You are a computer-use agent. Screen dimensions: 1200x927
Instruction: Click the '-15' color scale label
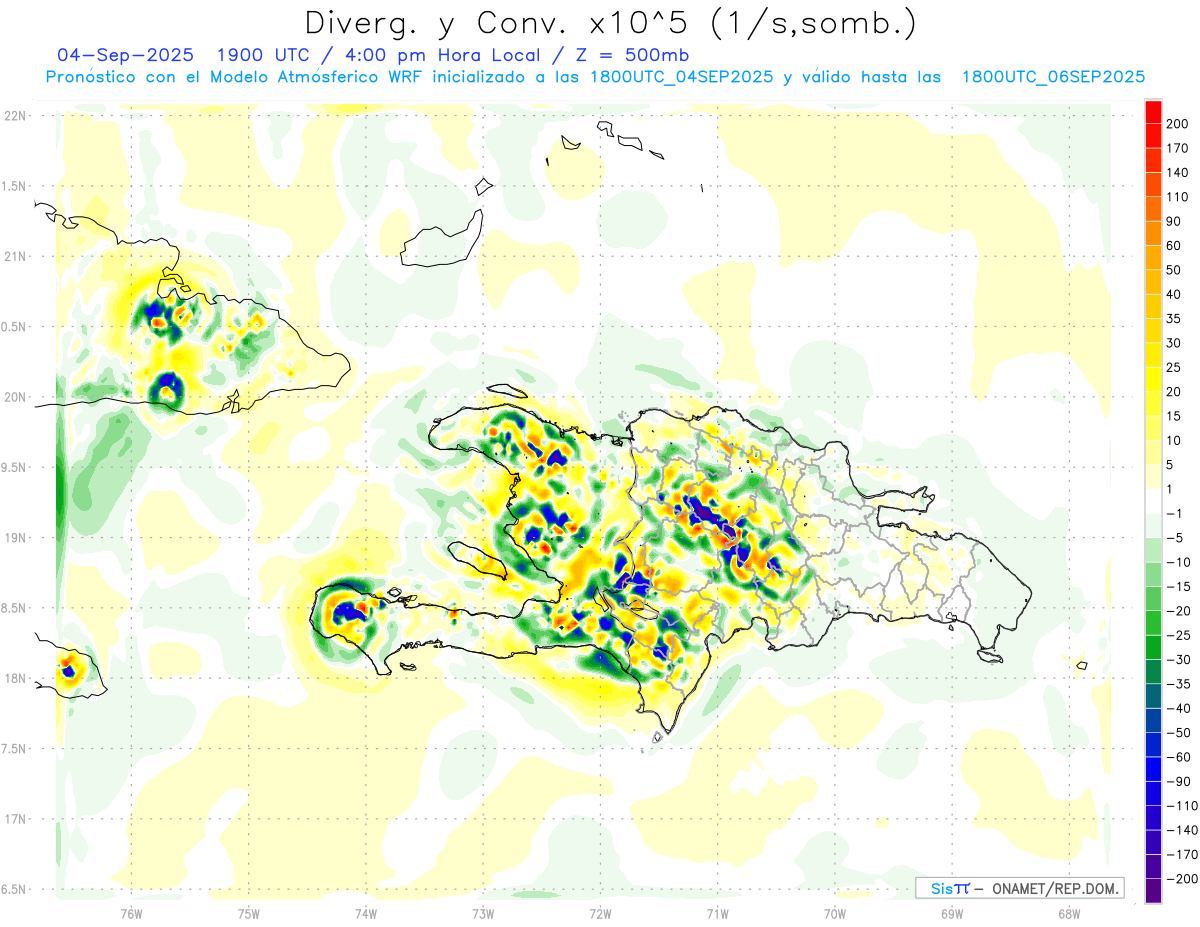(1178, 587)
